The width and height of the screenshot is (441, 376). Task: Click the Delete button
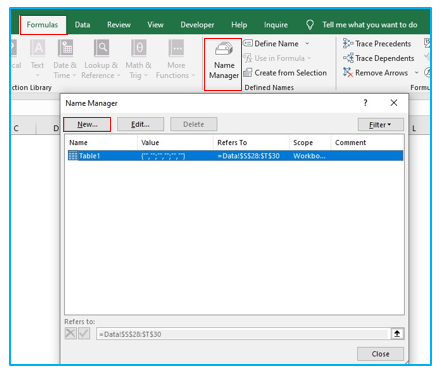tap(194, 124)
